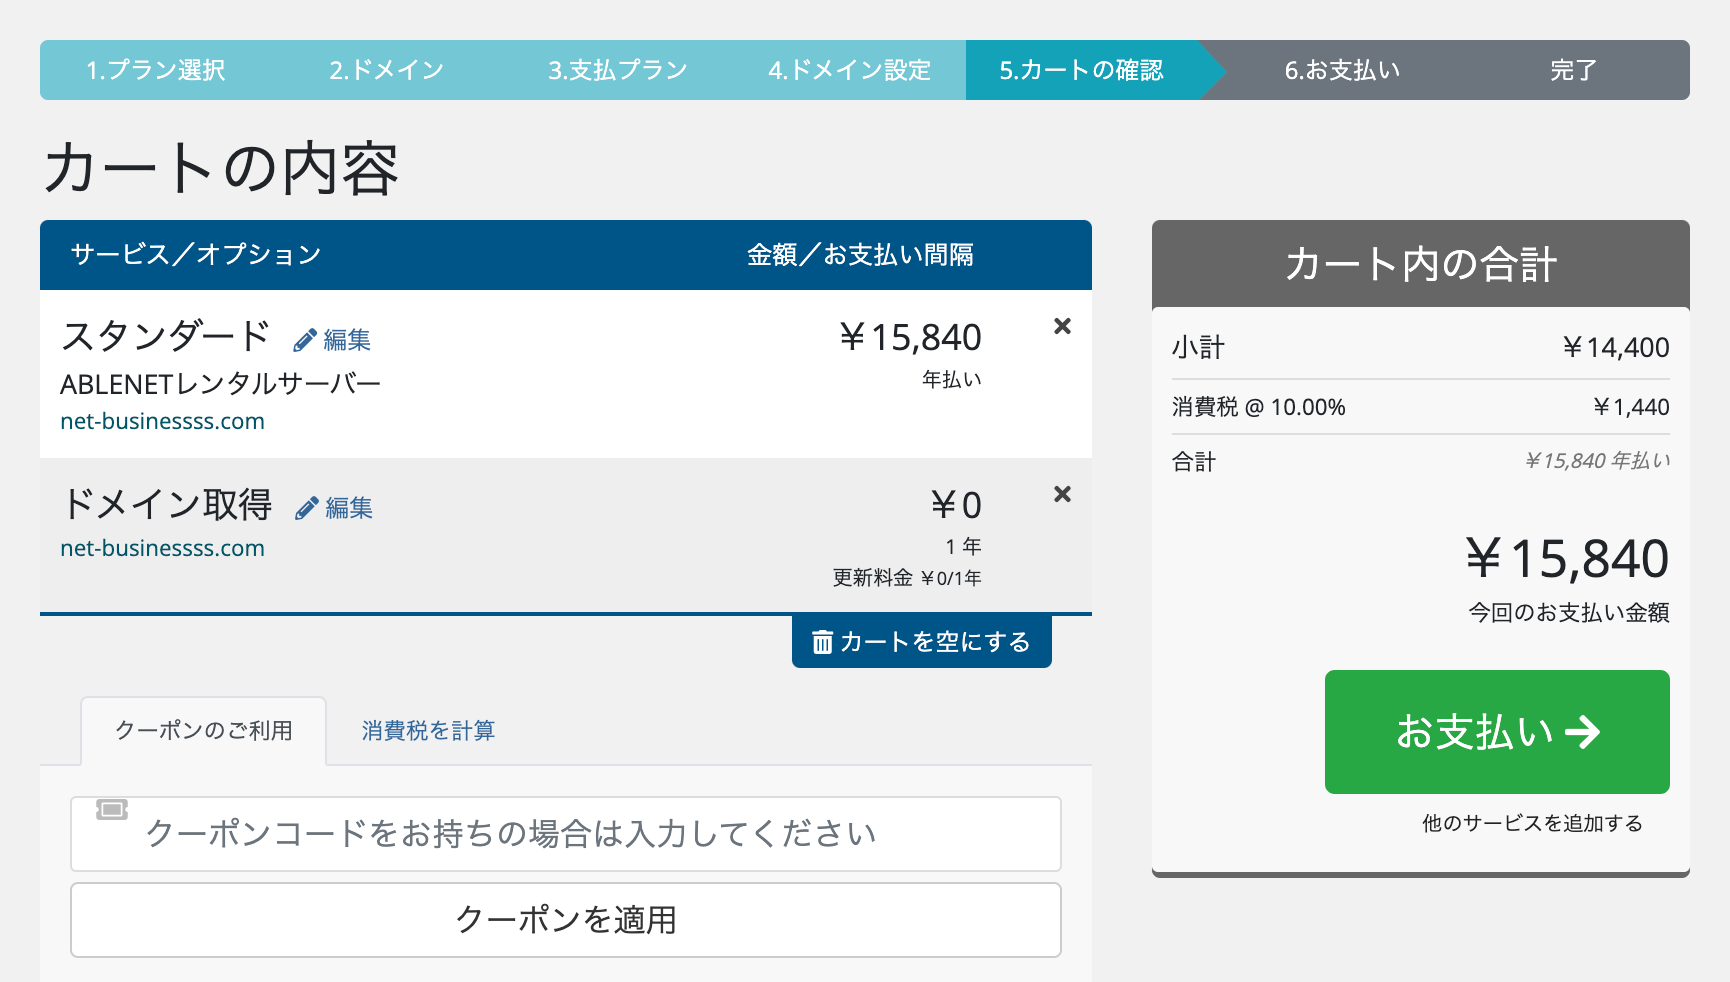Go to step 3.支払プラン
This screenshot has height=982, width=1730.
[617, 70]
